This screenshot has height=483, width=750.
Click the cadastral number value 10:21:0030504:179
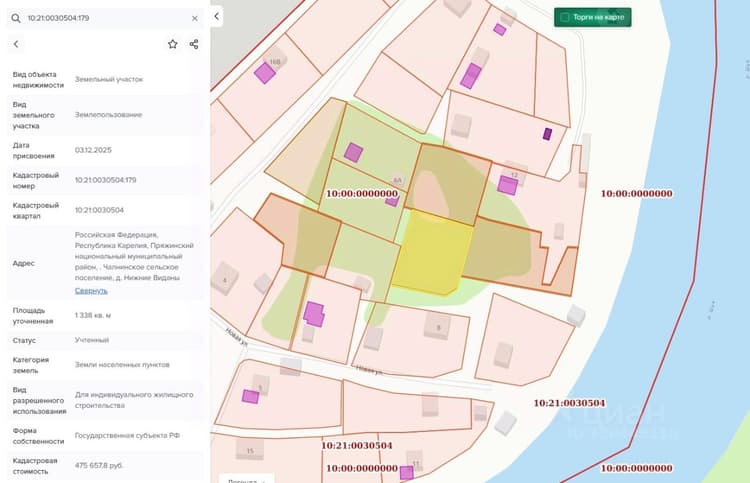(x=105, y=180)
